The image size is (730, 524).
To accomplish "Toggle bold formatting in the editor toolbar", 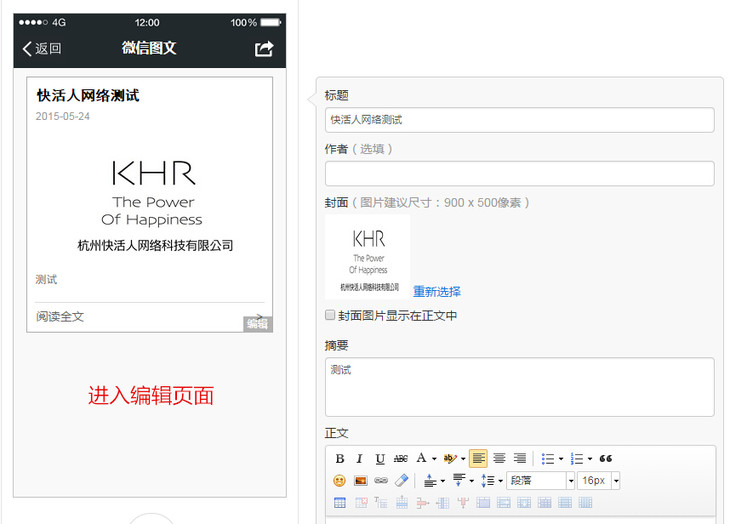I will click(x=340, y=459).
